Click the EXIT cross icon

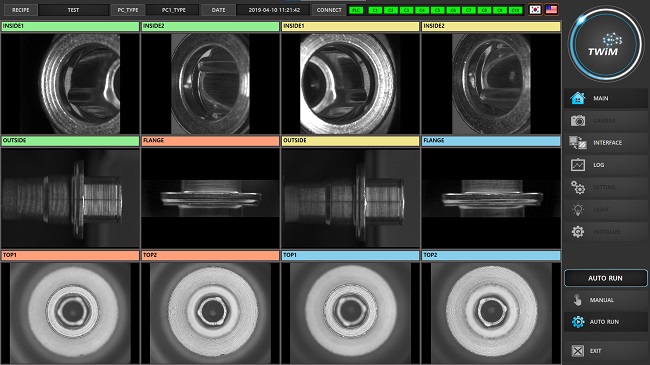coord(577,351)
